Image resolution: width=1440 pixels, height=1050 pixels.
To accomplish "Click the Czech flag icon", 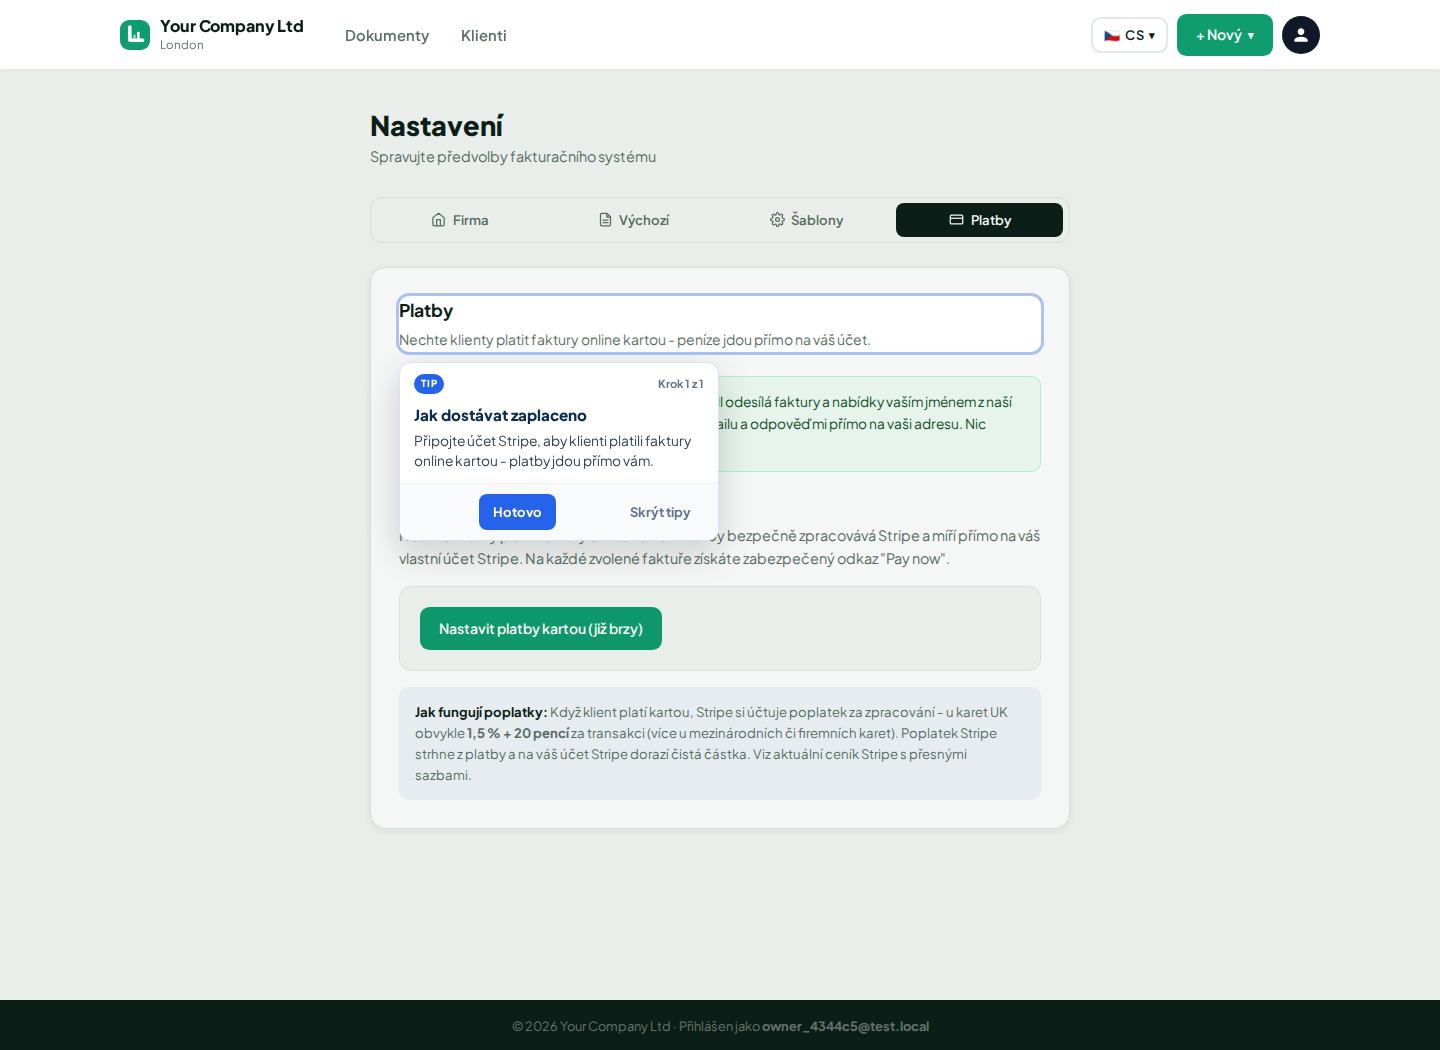I will [x=1112, y=35].
